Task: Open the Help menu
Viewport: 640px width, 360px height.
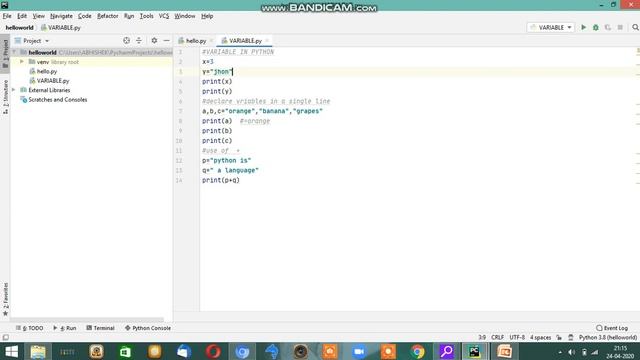Action: pos(207,16)
